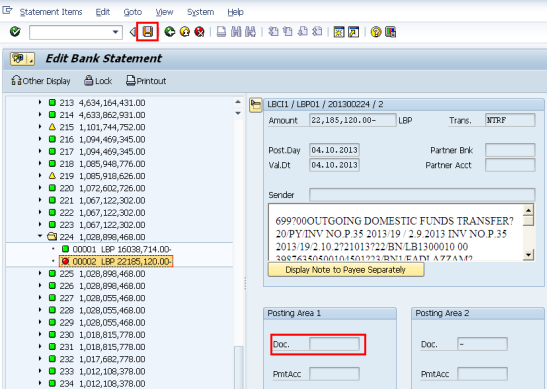The width and height of the screenshot is (547, 389).
Task: Expand statement 219 tree node
Action: point(40,175)
